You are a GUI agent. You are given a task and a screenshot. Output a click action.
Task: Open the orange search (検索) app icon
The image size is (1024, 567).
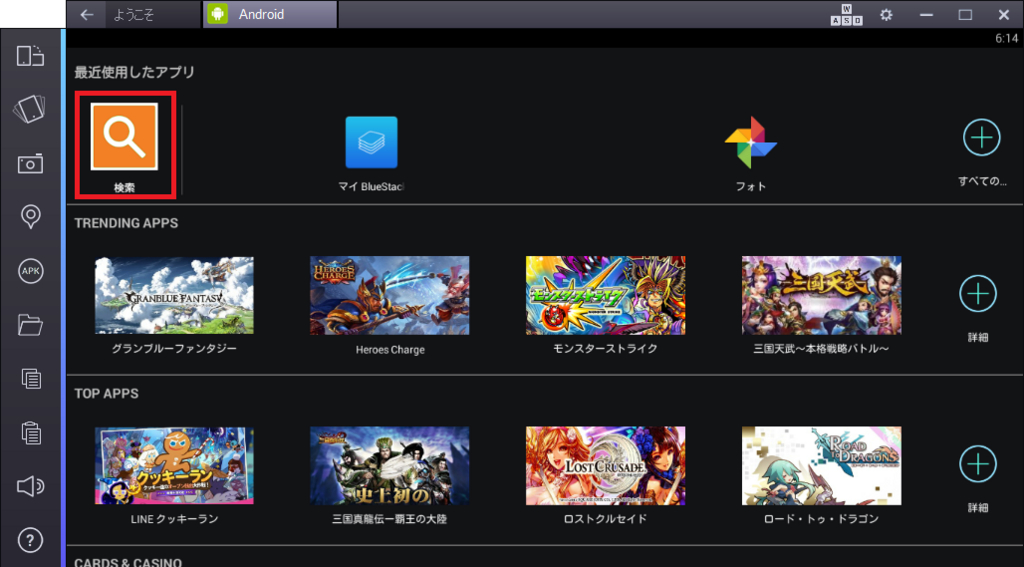click(x=124, y=137)
